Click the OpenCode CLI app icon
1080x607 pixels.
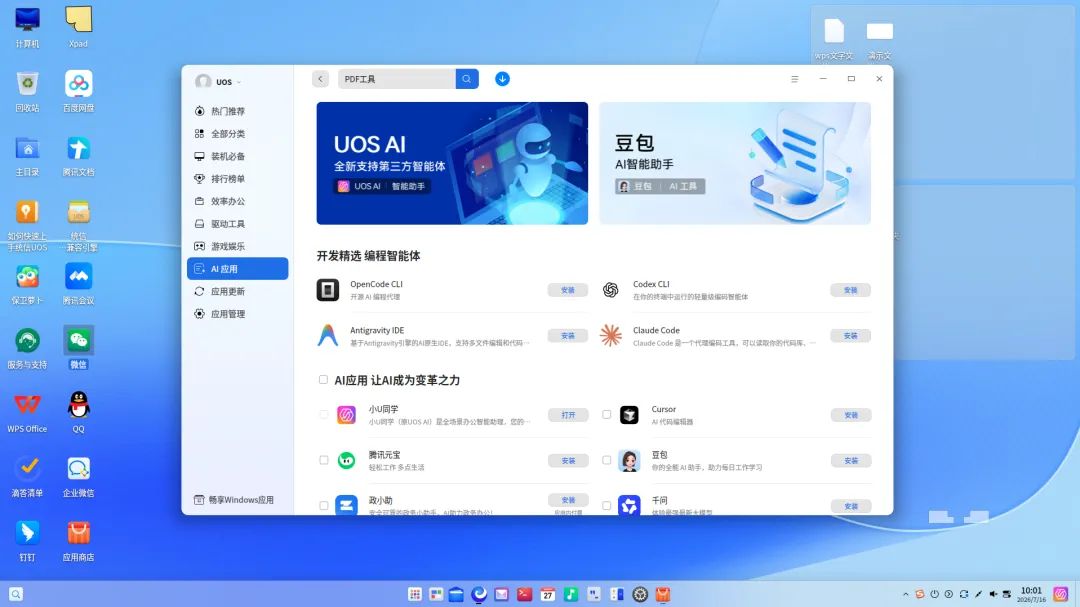pyautogui.click(x=328, y=290)
